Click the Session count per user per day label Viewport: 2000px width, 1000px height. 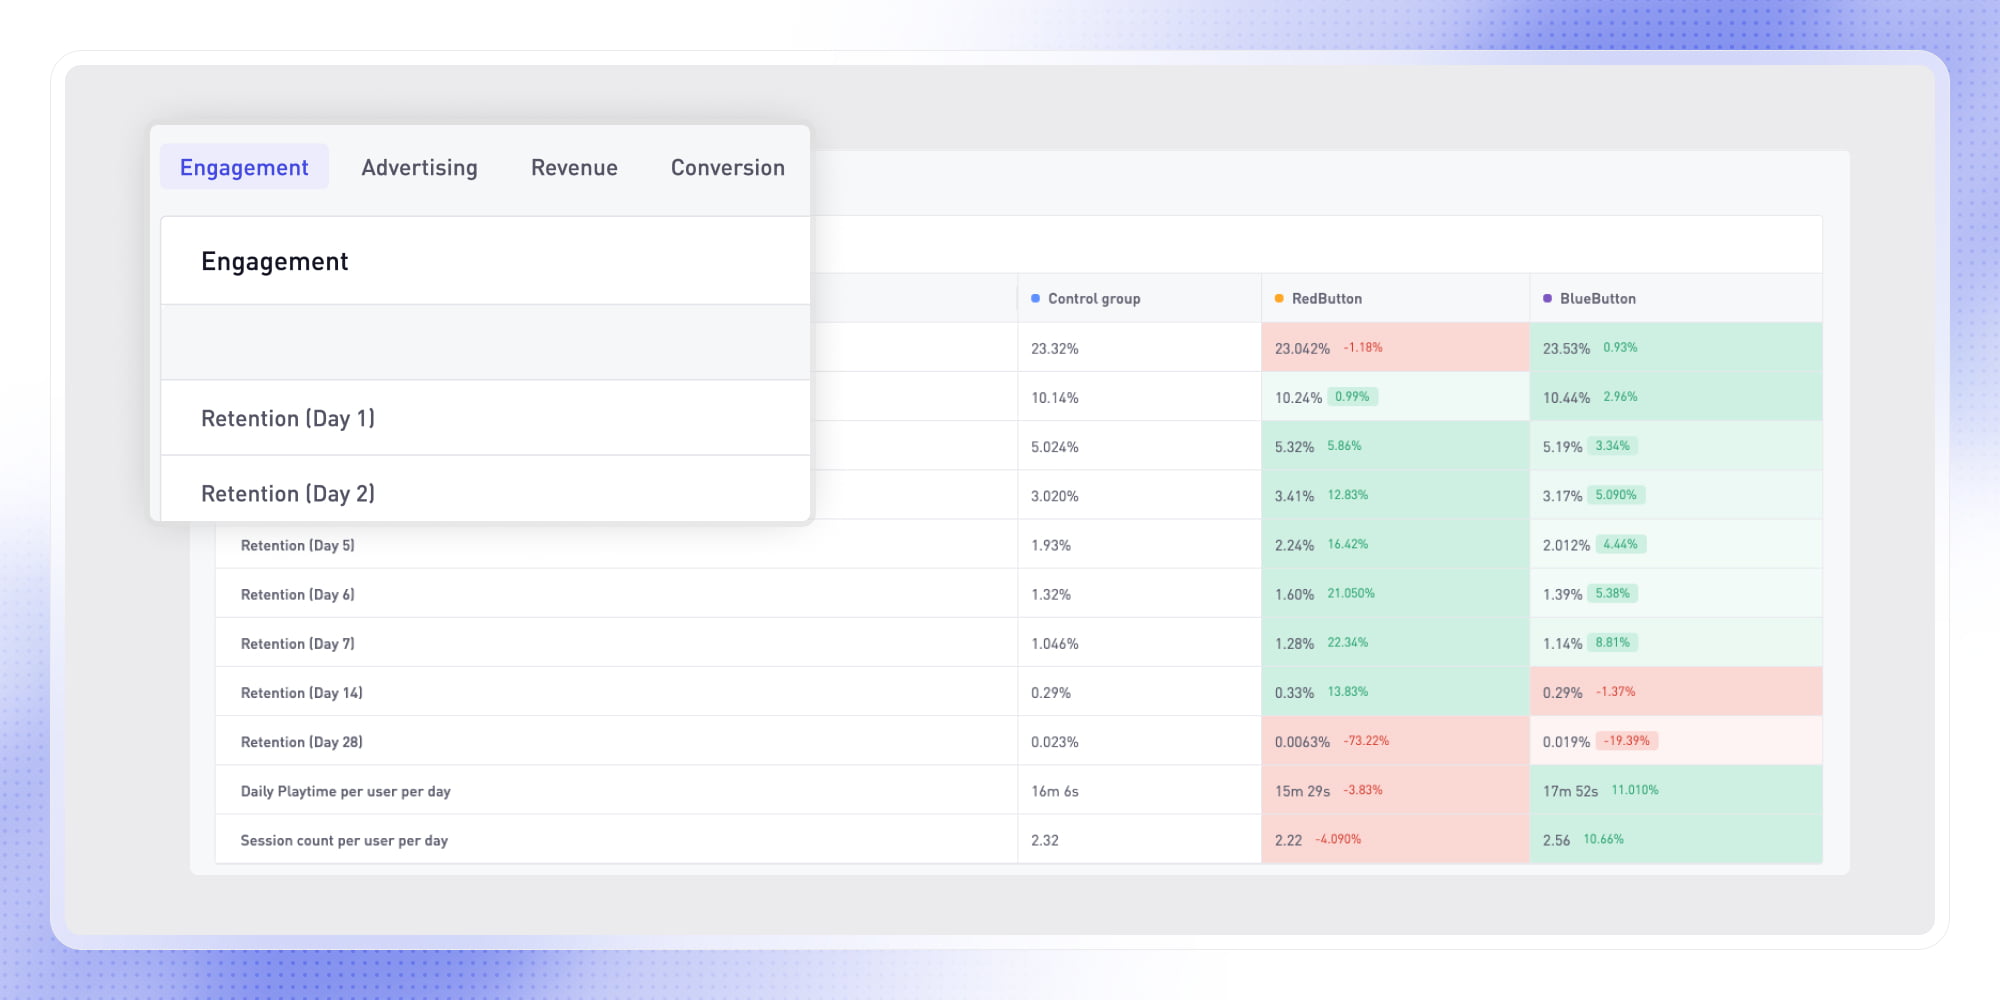pos(344,840)
